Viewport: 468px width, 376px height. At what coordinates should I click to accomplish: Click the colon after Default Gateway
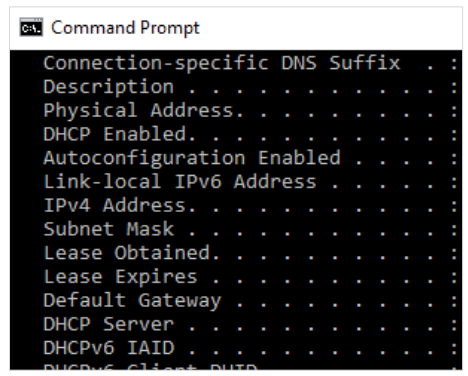coord(454,301)
